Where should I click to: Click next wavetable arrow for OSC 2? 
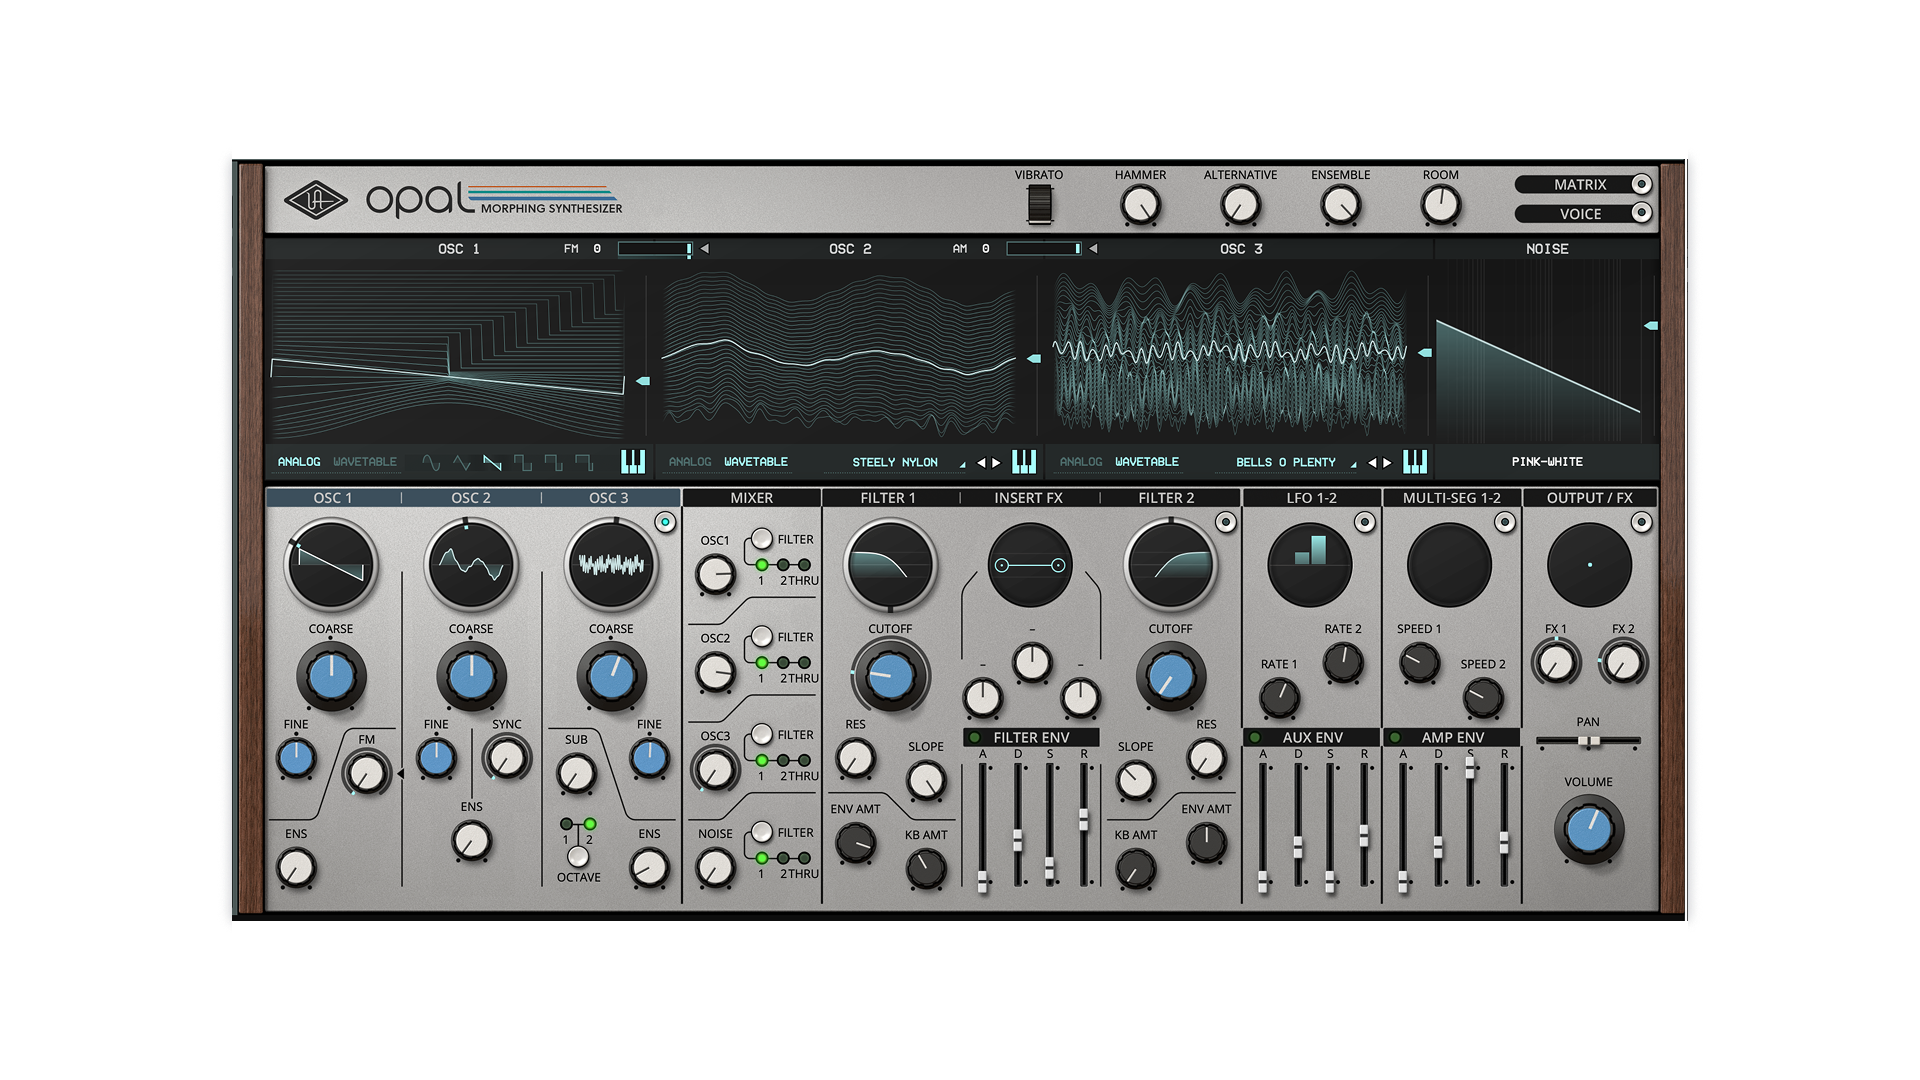[x=996, y=462]
